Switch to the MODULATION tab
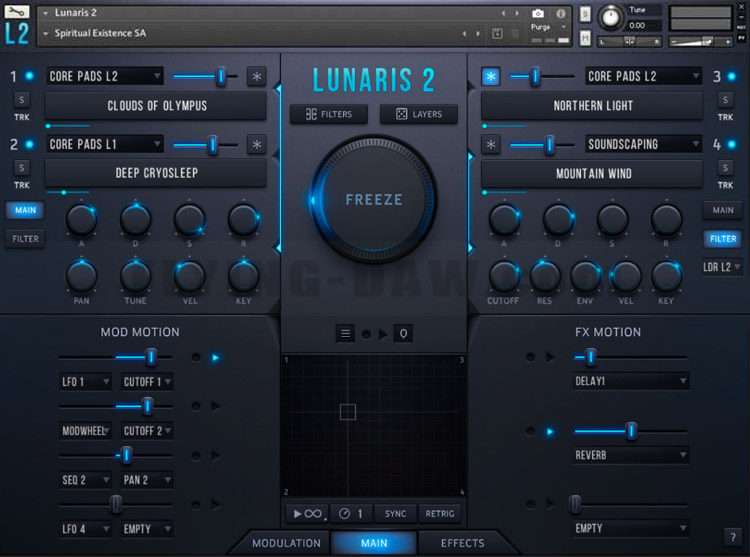Image resolution: width=750 pixels, height=557 pixels. click(286, 543)
